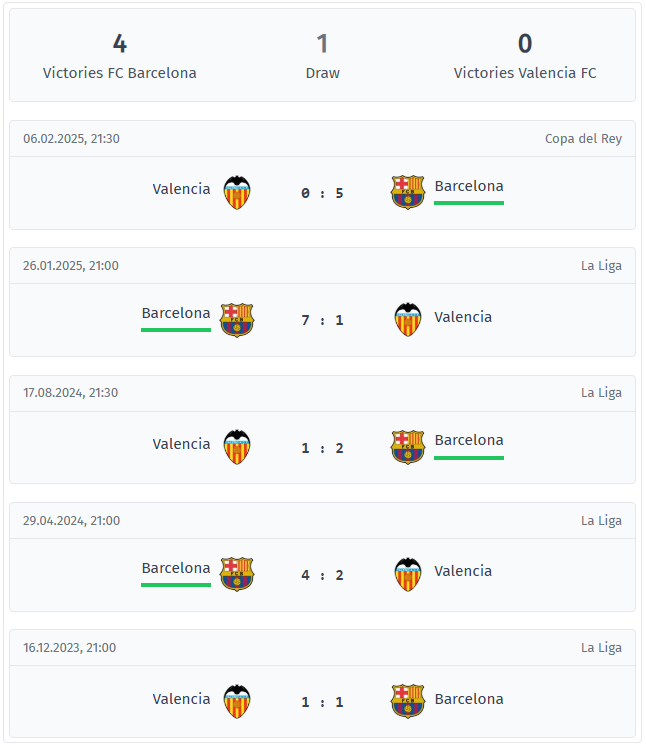Click Valencia crest in 4:2 match
The height and width of the screenshot is (747, 646).
(408, 575)
